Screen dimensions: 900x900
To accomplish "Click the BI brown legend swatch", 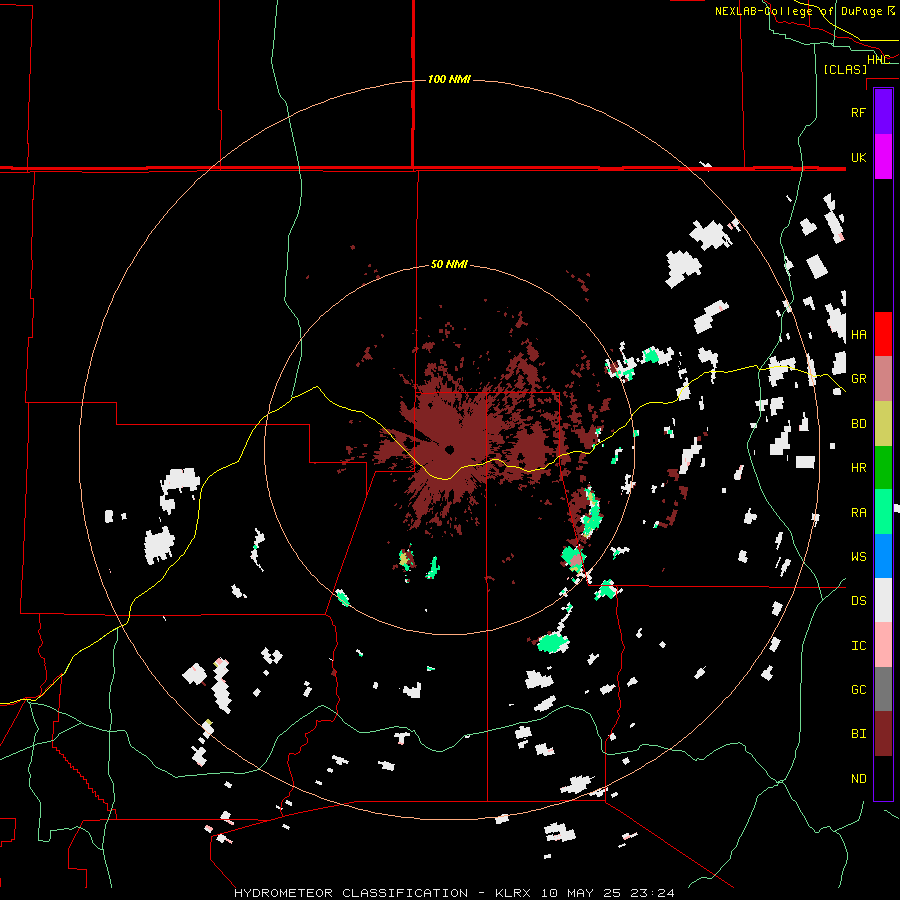I will [883, 734].
